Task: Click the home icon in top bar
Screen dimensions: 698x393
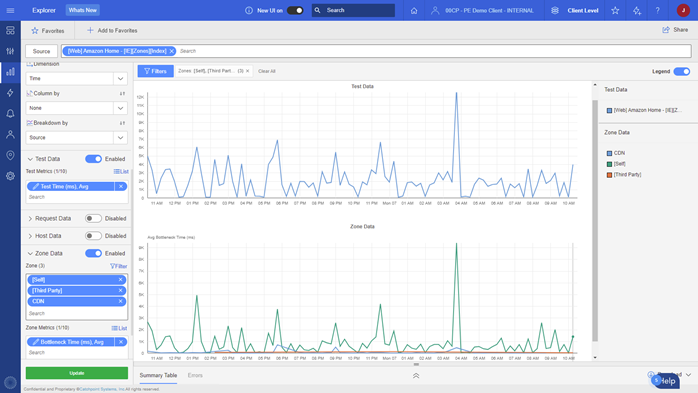Action: 414,10
